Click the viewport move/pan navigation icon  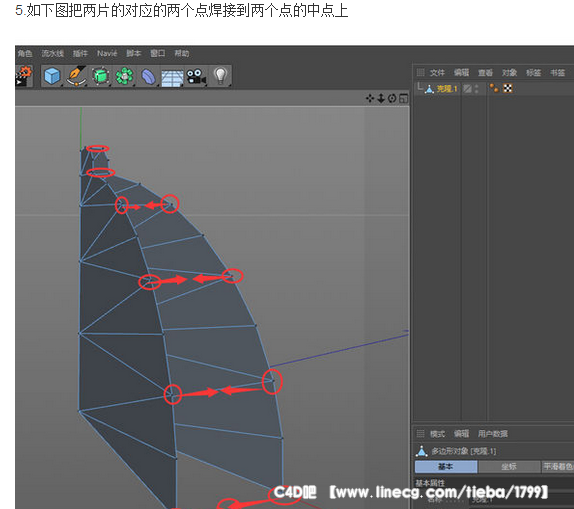tap(370, 99)
